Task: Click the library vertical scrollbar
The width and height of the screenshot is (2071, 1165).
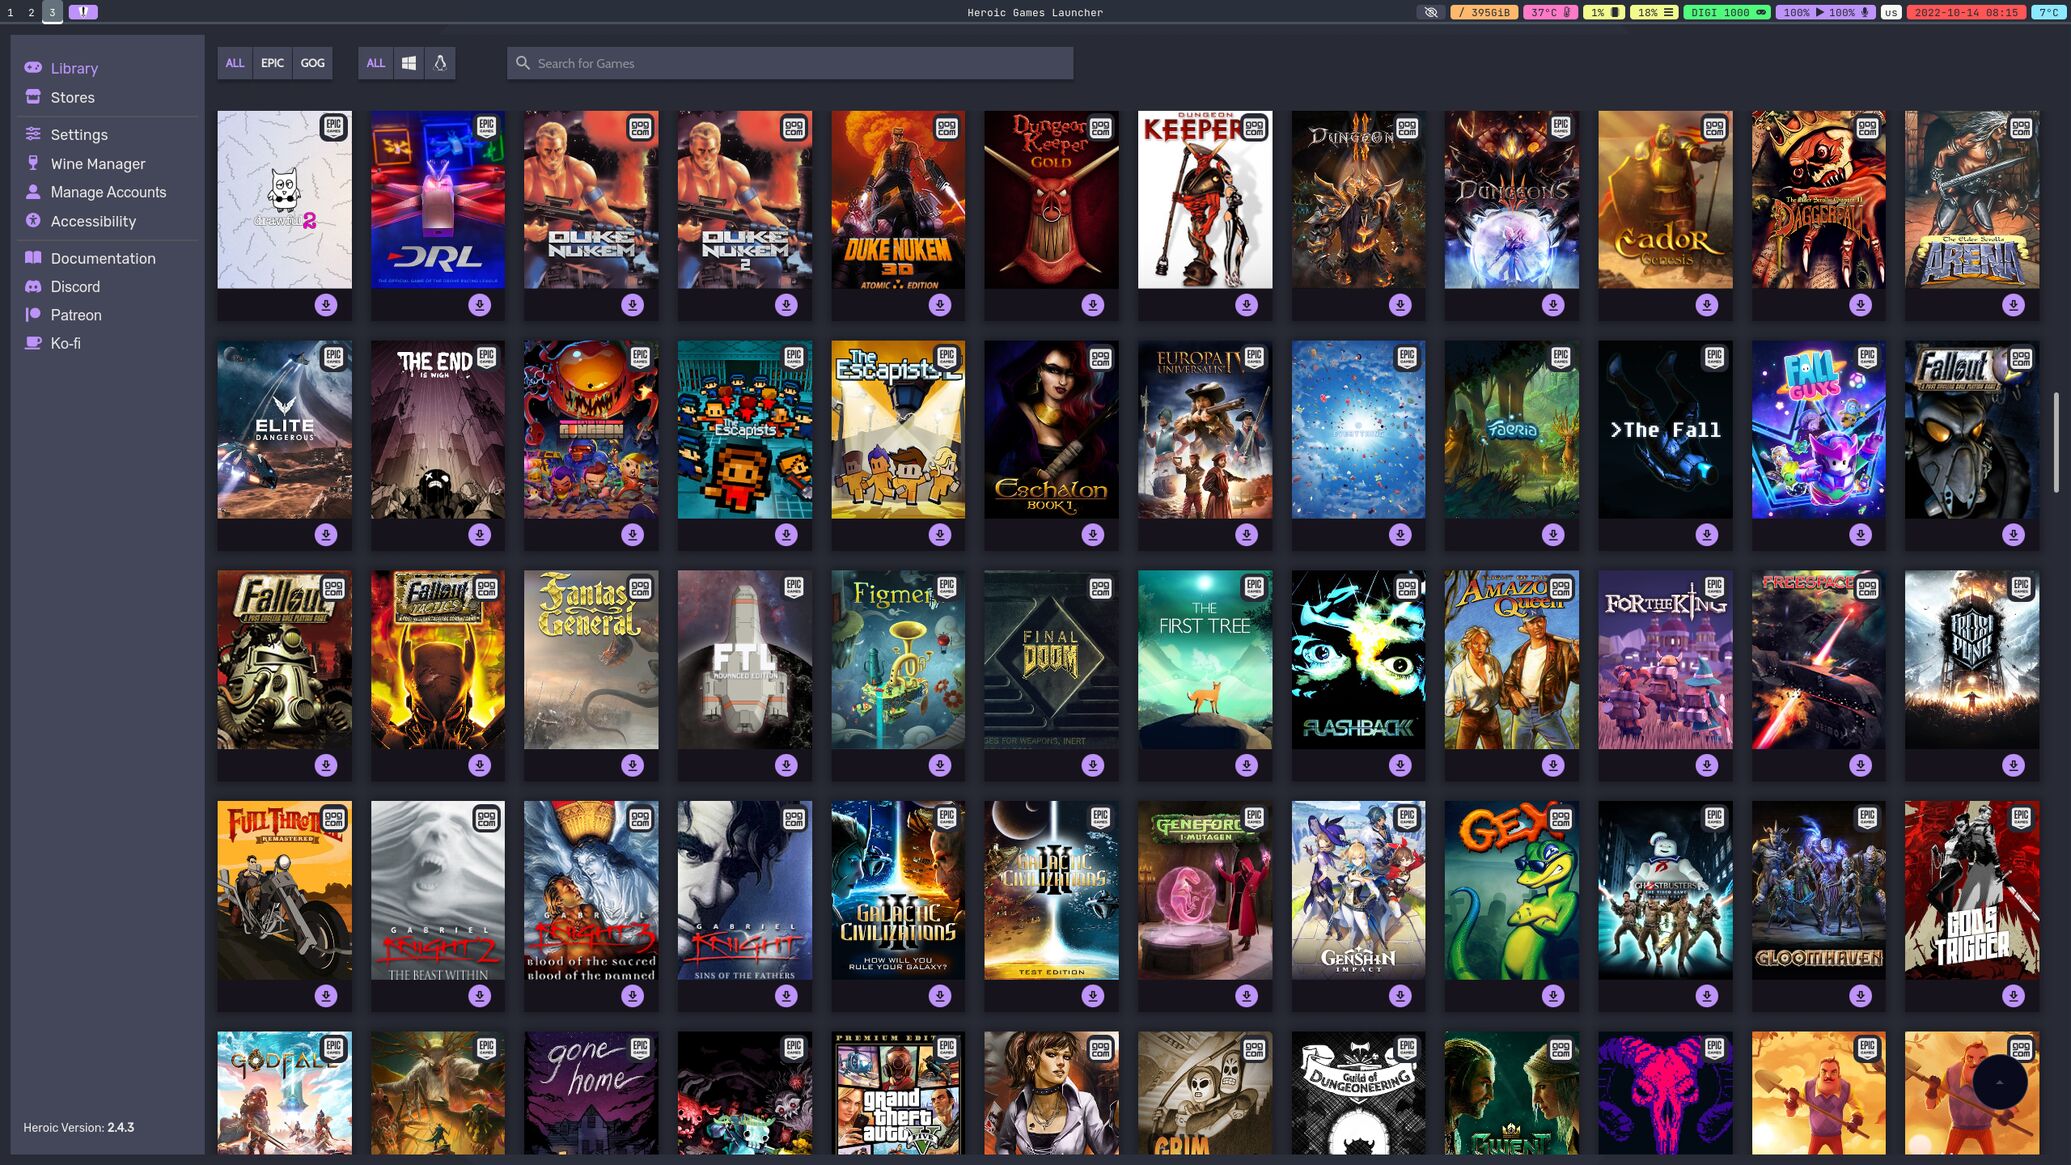Action: point(2056,443)
